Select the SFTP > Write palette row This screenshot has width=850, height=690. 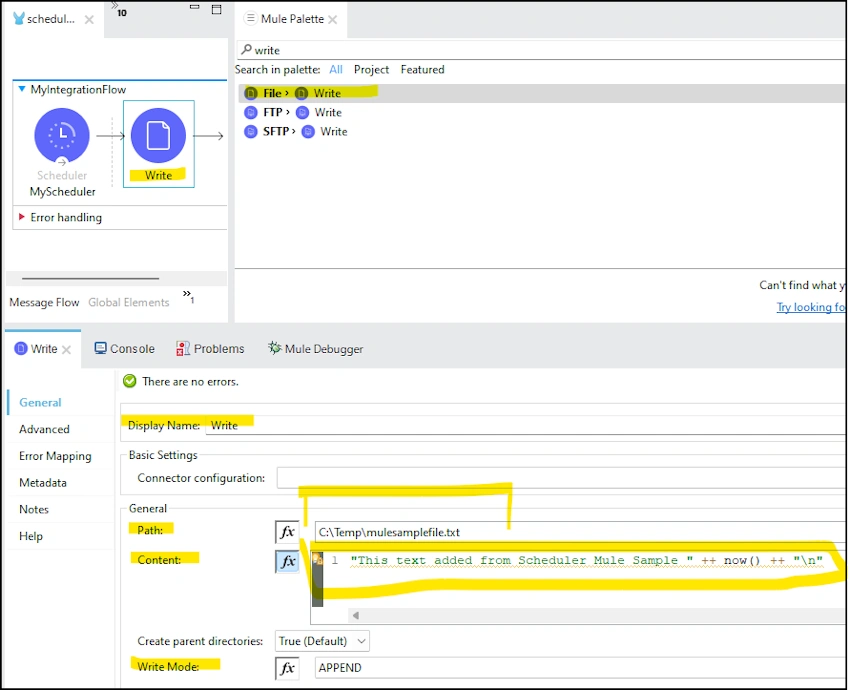541,132
